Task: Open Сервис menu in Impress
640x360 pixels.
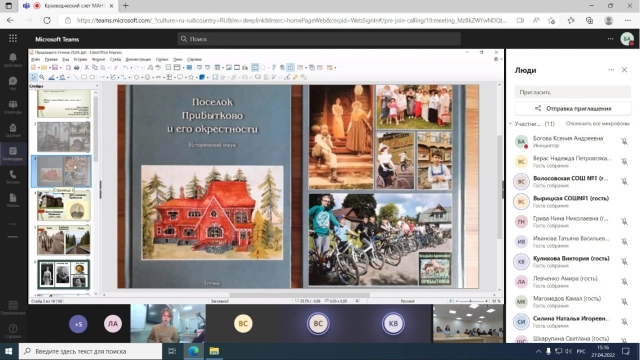Action: [162, 59]
